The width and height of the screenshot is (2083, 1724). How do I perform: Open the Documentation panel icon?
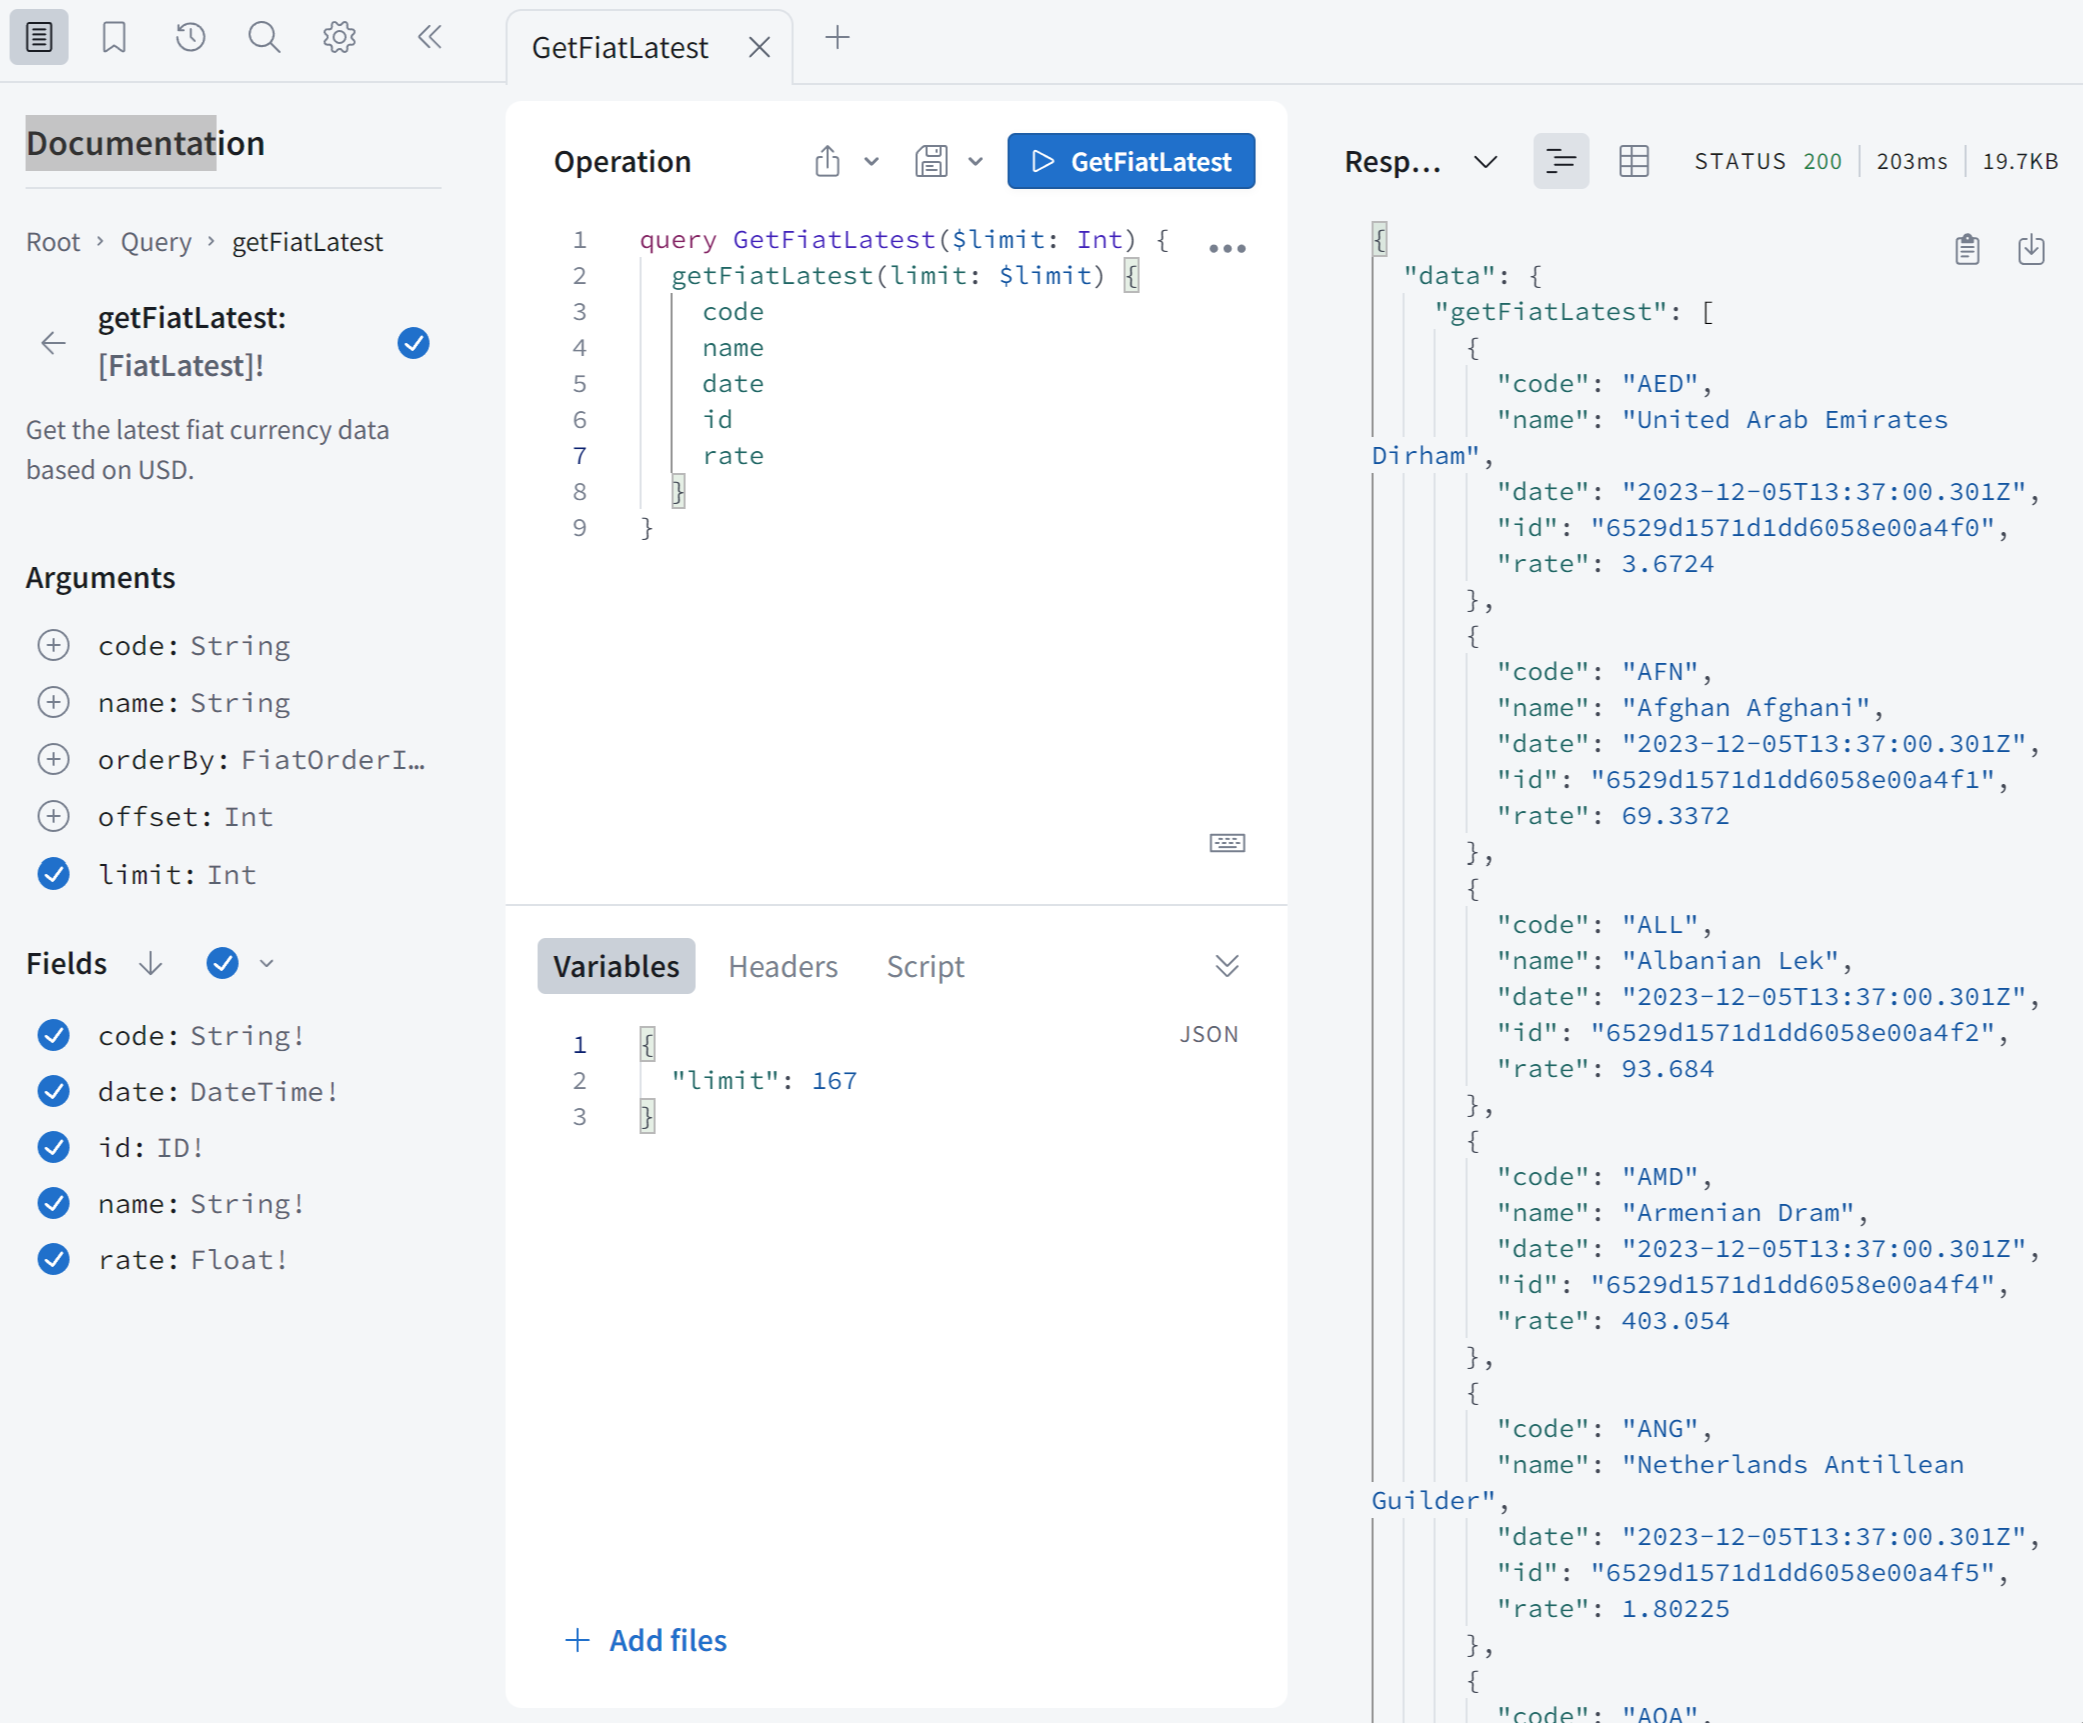click(x=39, y=38)
